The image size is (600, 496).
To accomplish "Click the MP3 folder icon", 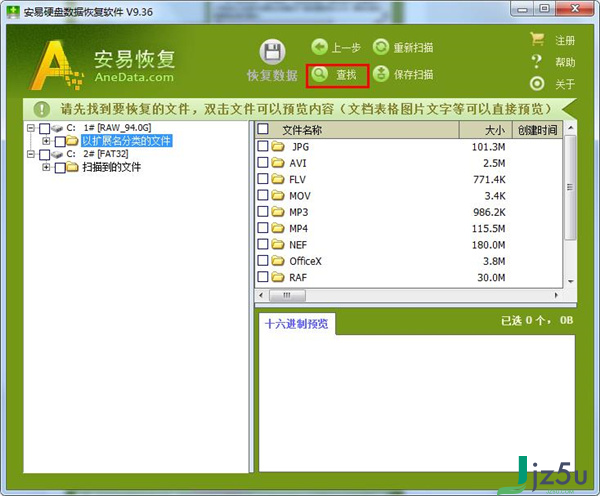I will pyautogui.click(x=278, y=212).
